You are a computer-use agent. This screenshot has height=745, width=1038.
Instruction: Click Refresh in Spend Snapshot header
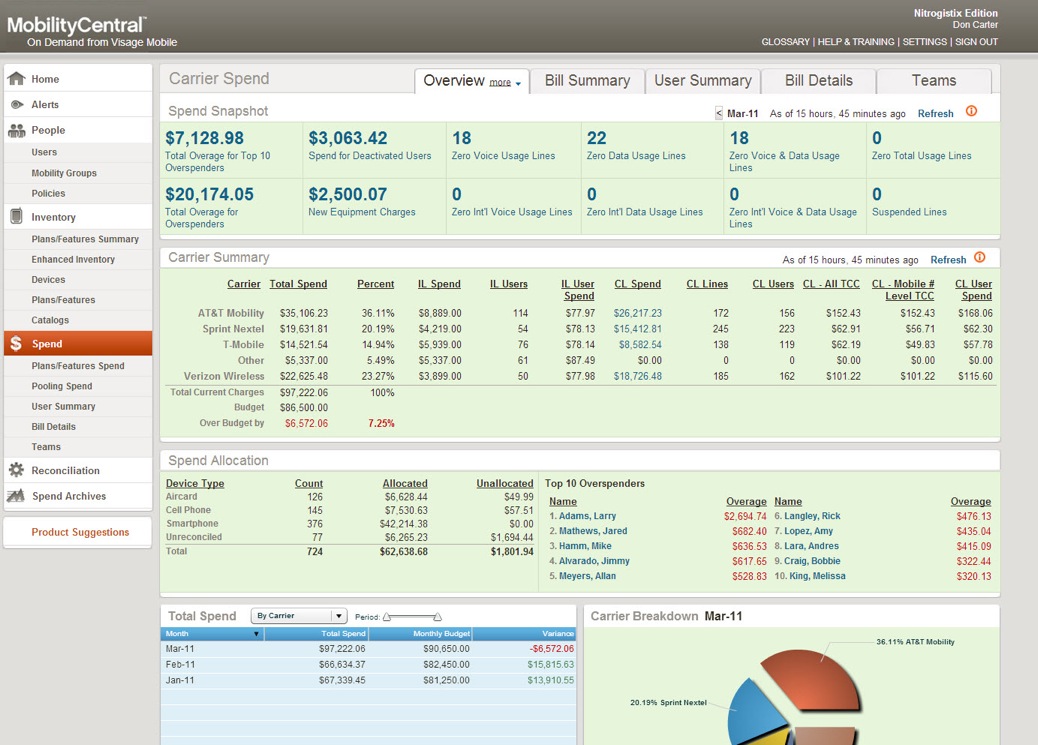tap(935, 114)
